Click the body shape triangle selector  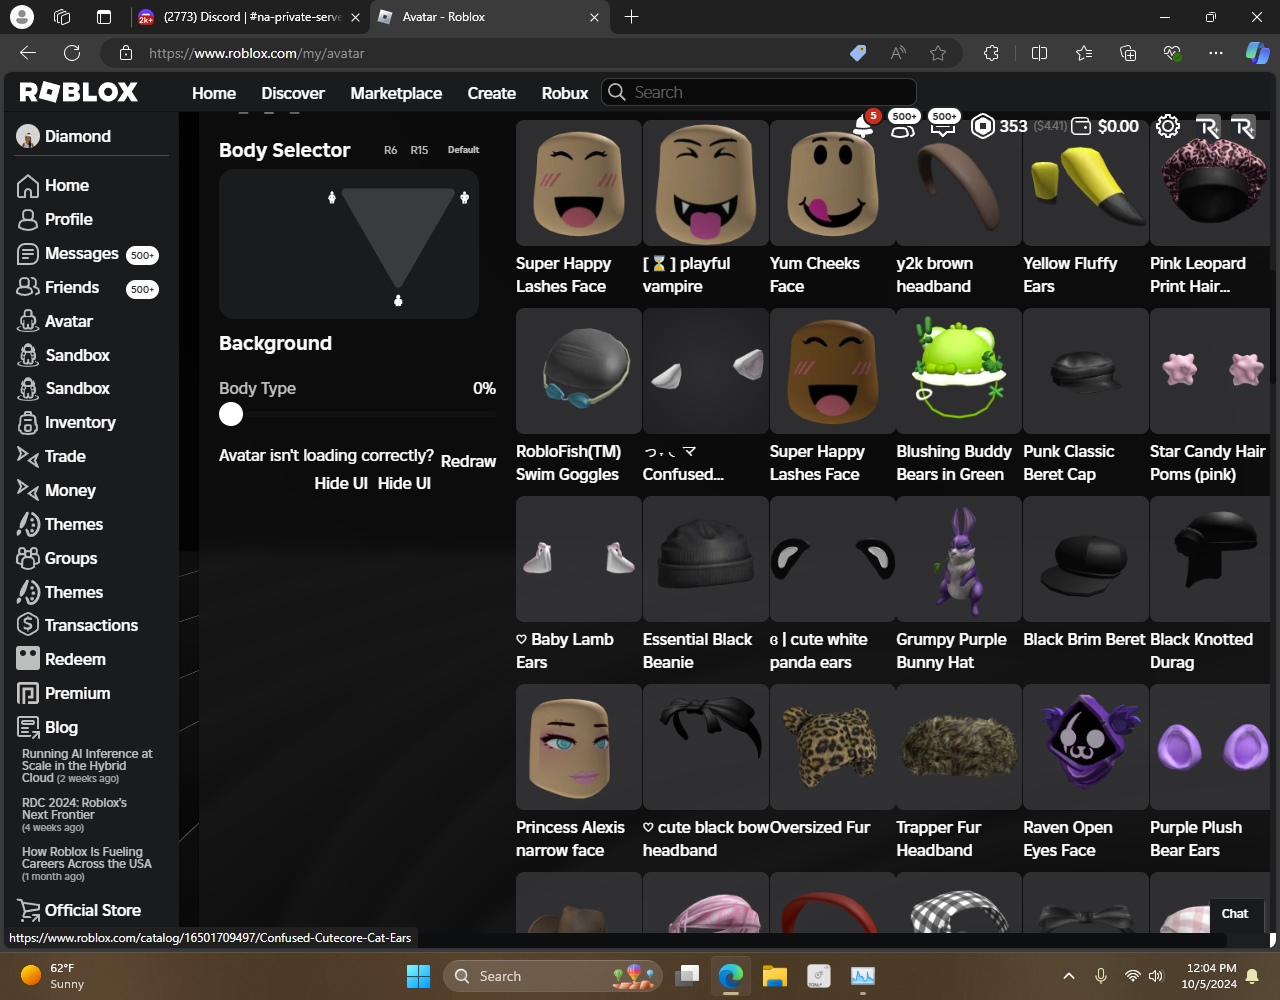pos(398,236)
